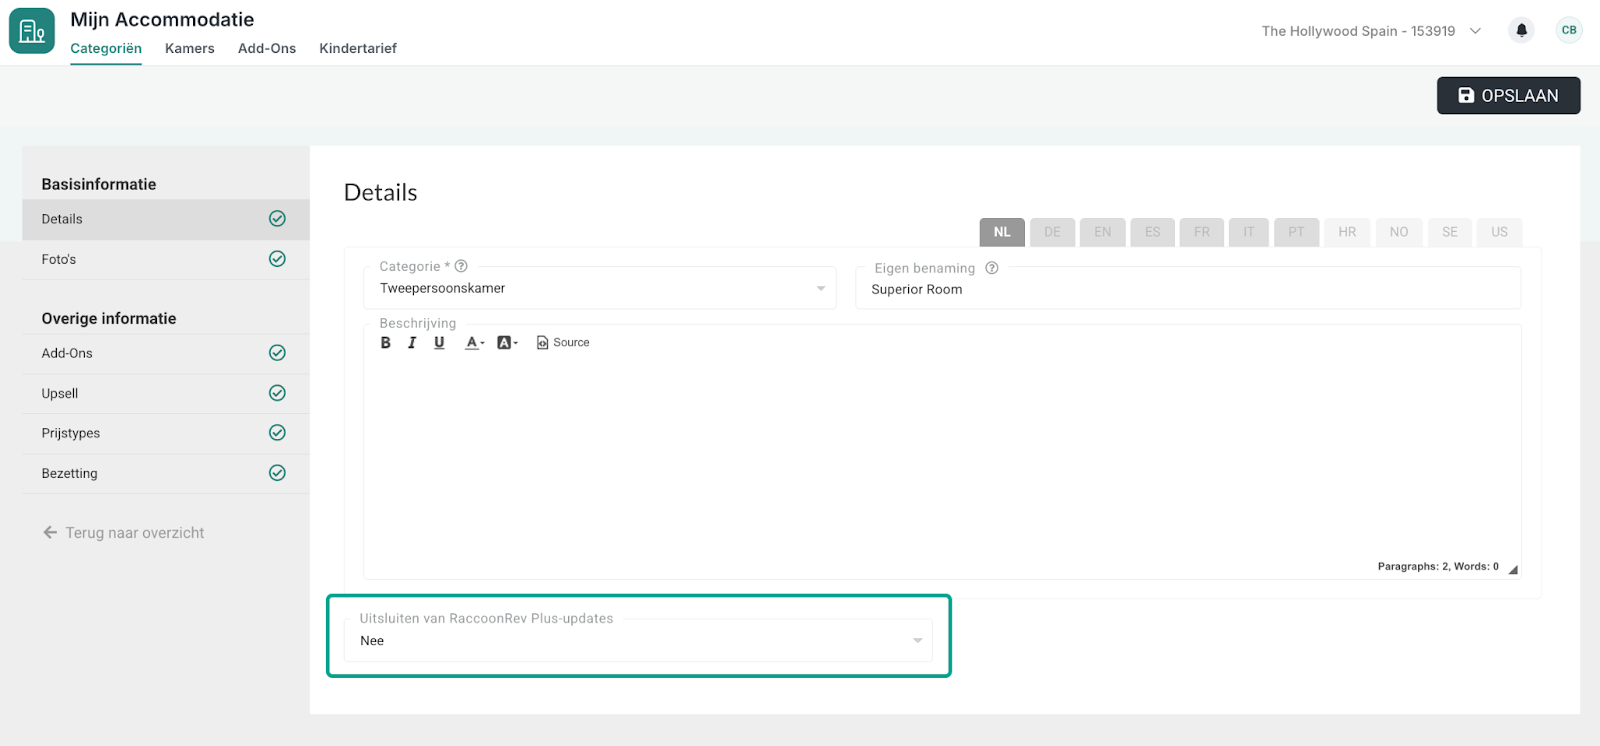Select the US language tab
This screenshot has width=1600, height=746.
(x=1500, y=232)
